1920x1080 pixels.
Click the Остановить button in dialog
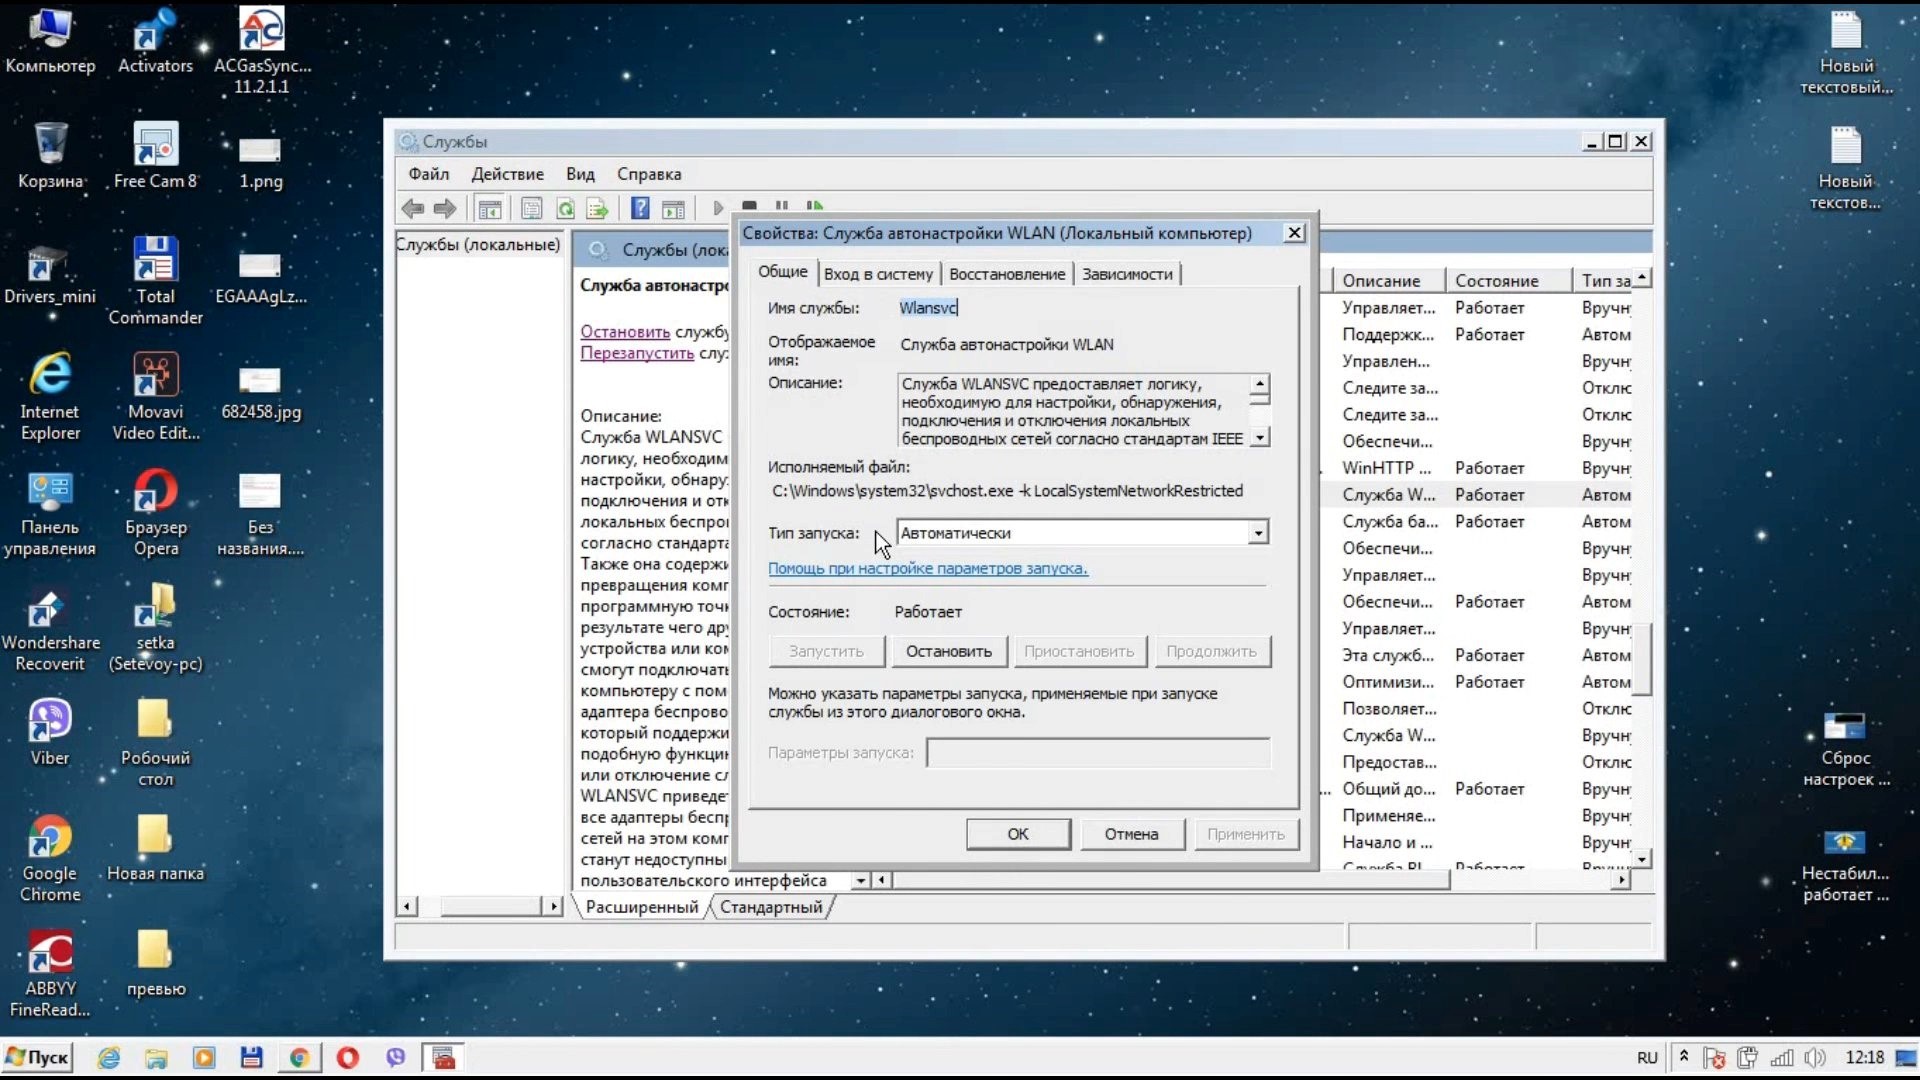point(948,651)
